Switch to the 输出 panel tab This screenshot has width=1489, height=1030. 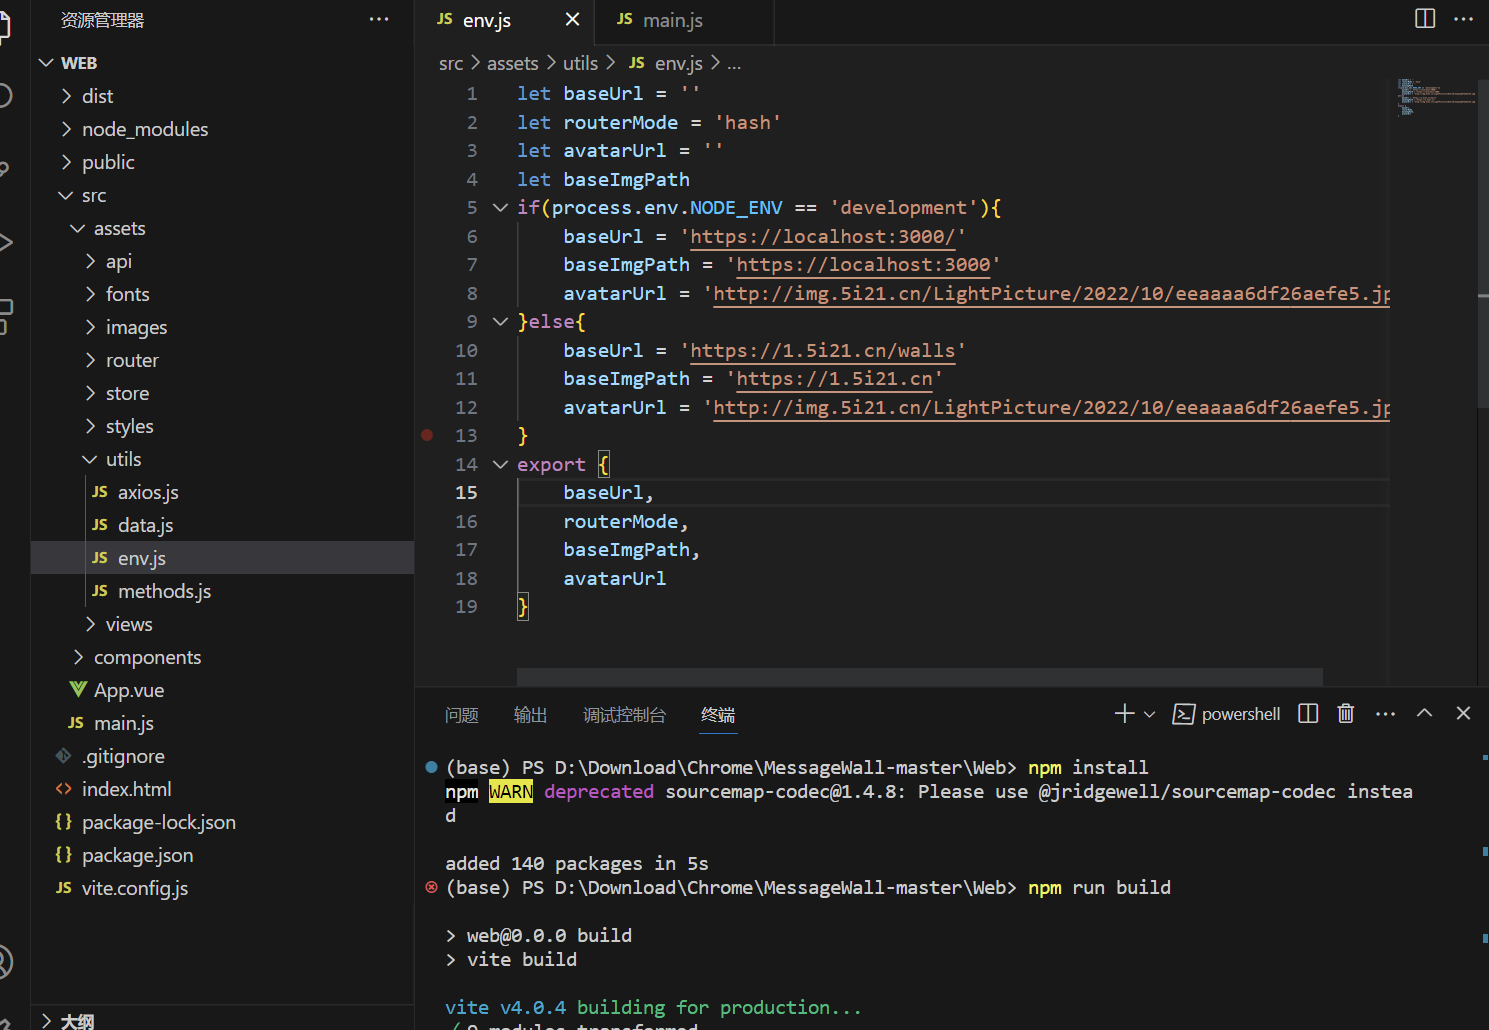pyautogui.click(x=530, y=715)
